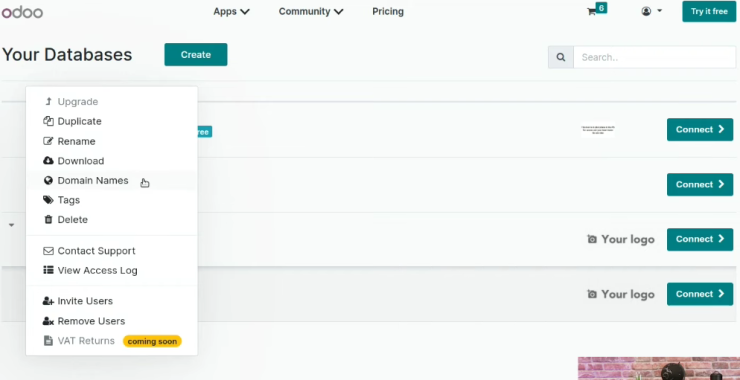
Task: Toggle the database row dropdown caret
Action: (x=11, y=225)
